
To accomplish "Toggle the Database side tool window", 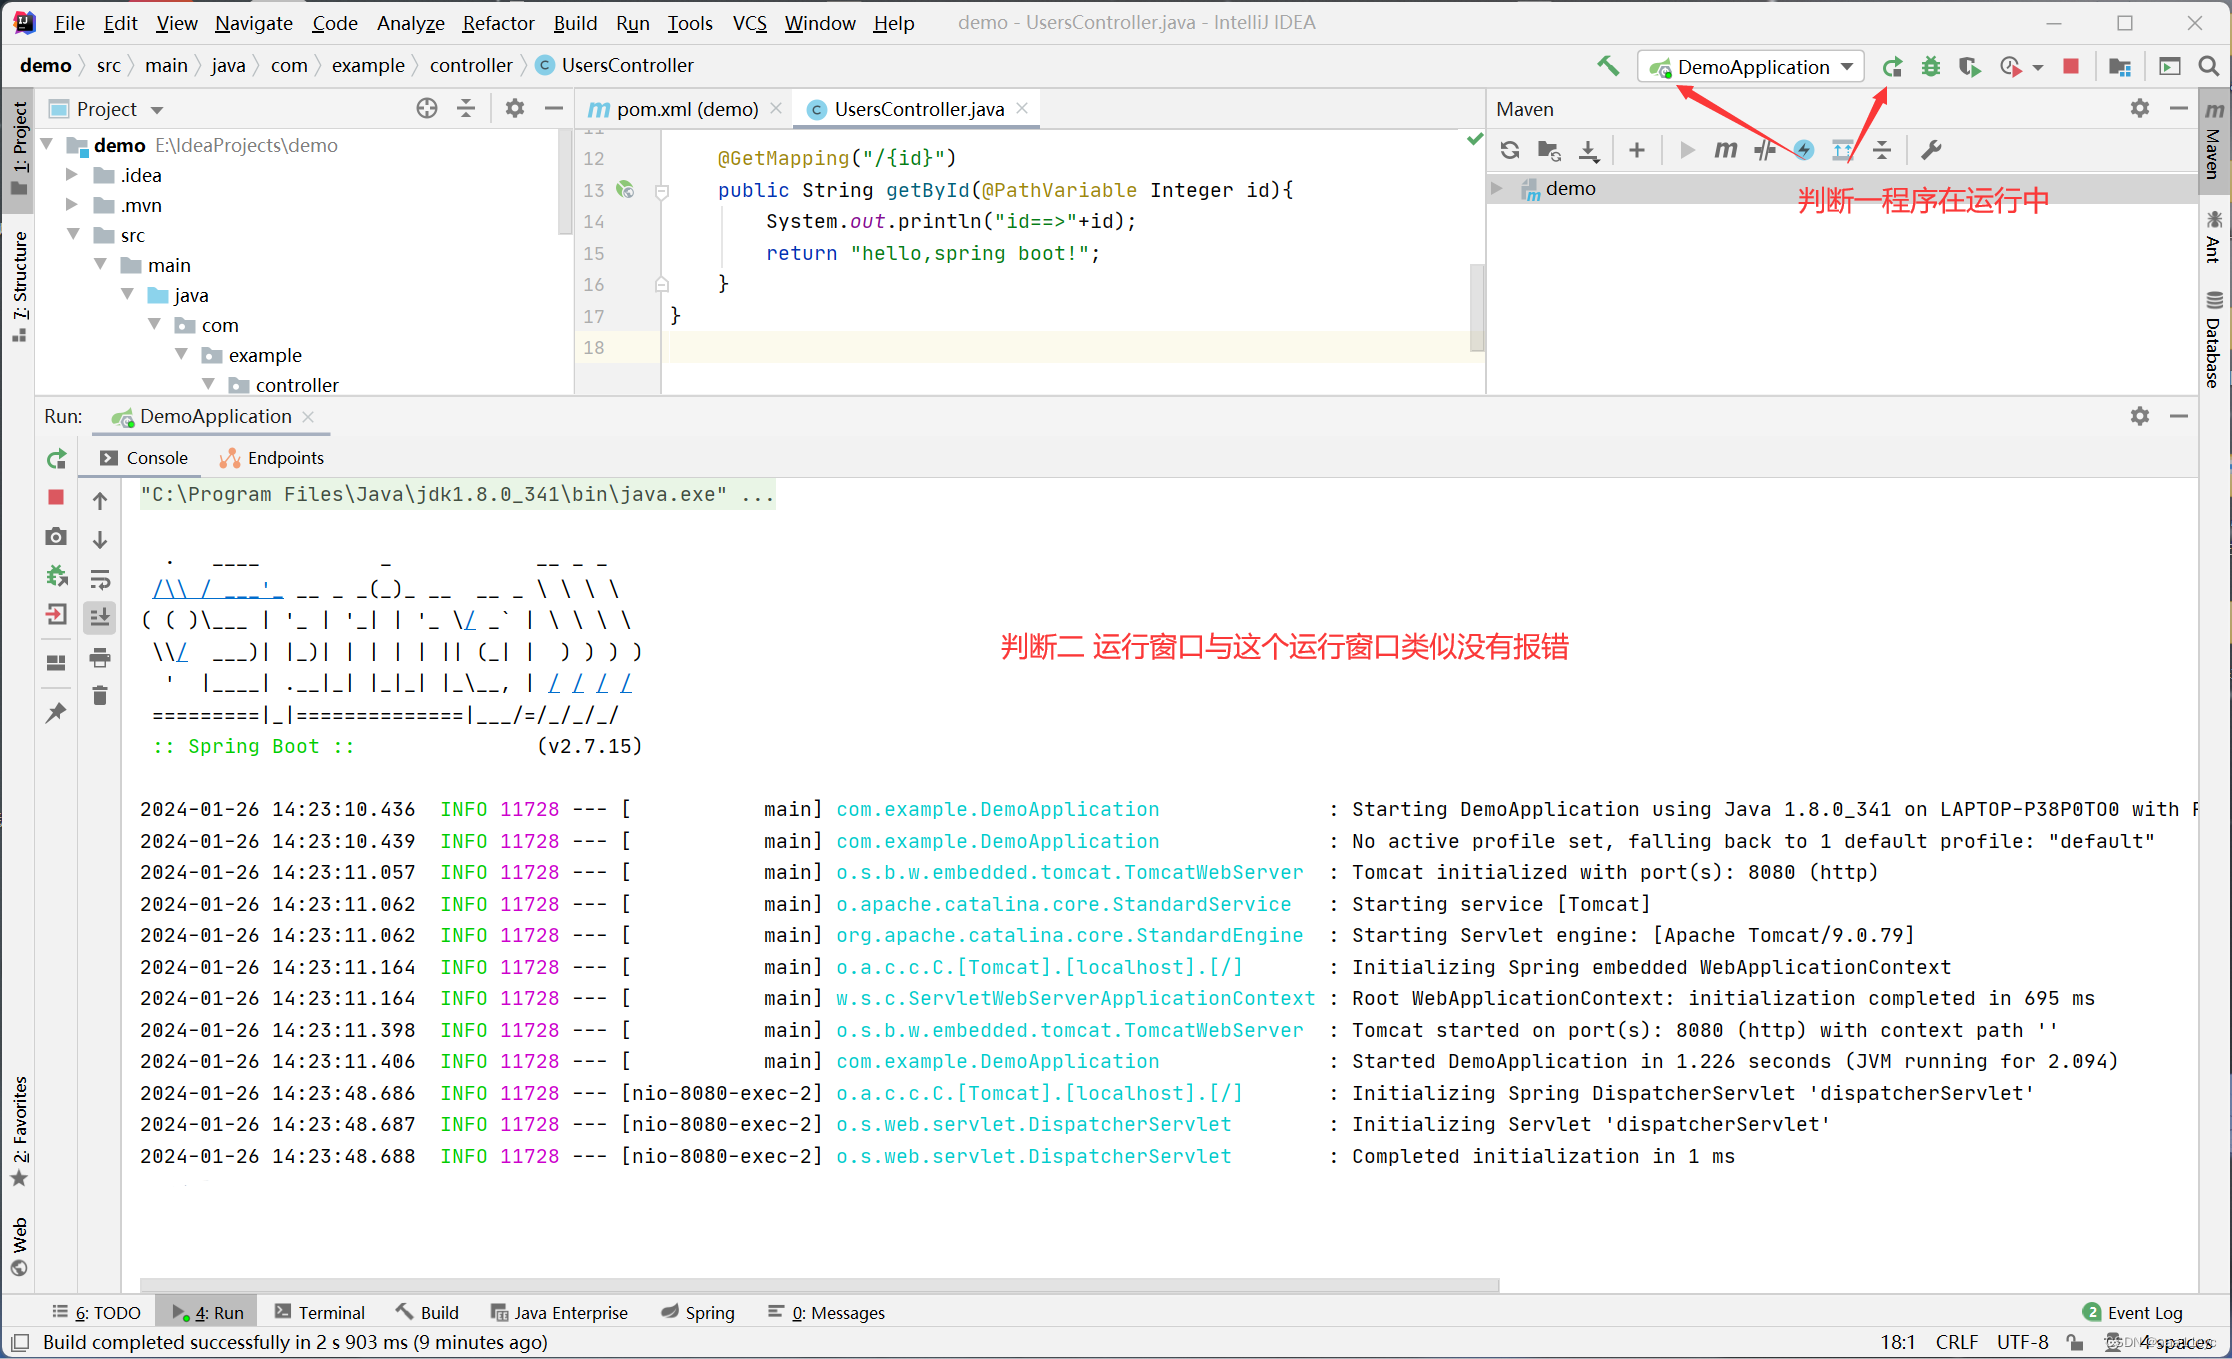I will click(2214, 338).
